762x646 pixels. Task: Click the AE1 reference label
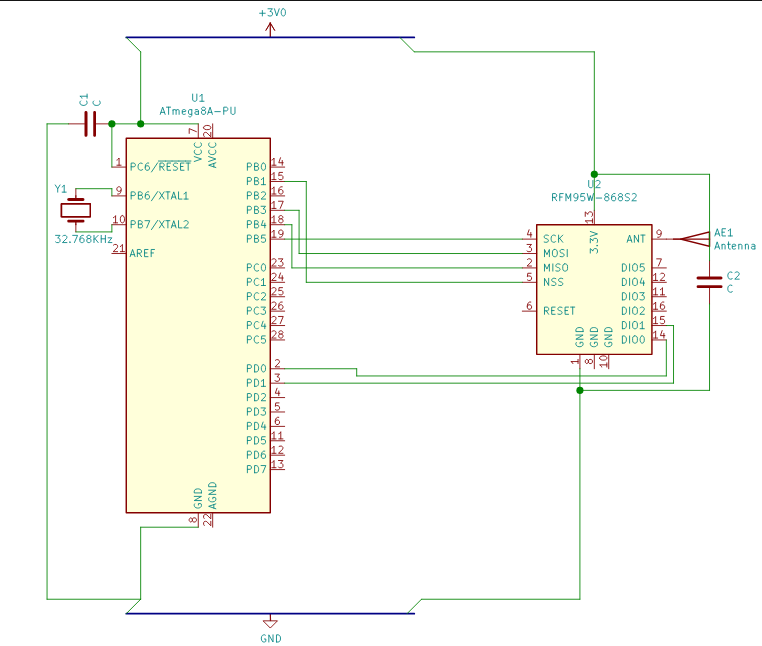point(723,233)
